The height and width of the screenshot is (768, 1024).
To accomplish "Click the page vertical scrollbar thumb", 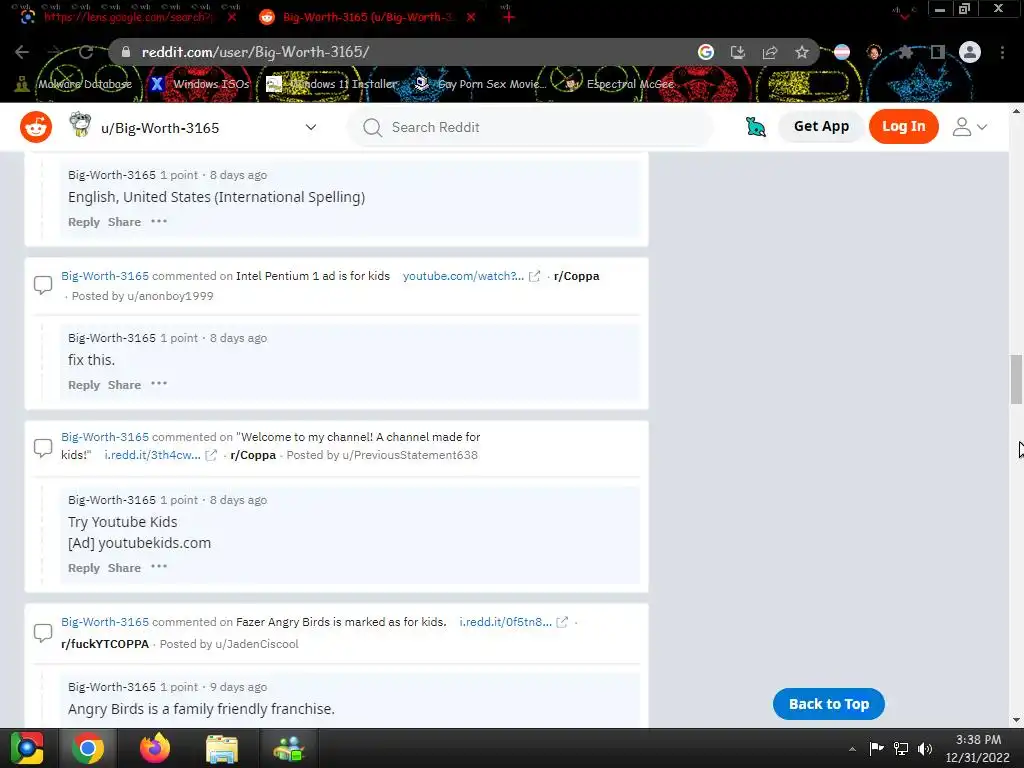I will pyautogui.click(x=1016, y=379).
